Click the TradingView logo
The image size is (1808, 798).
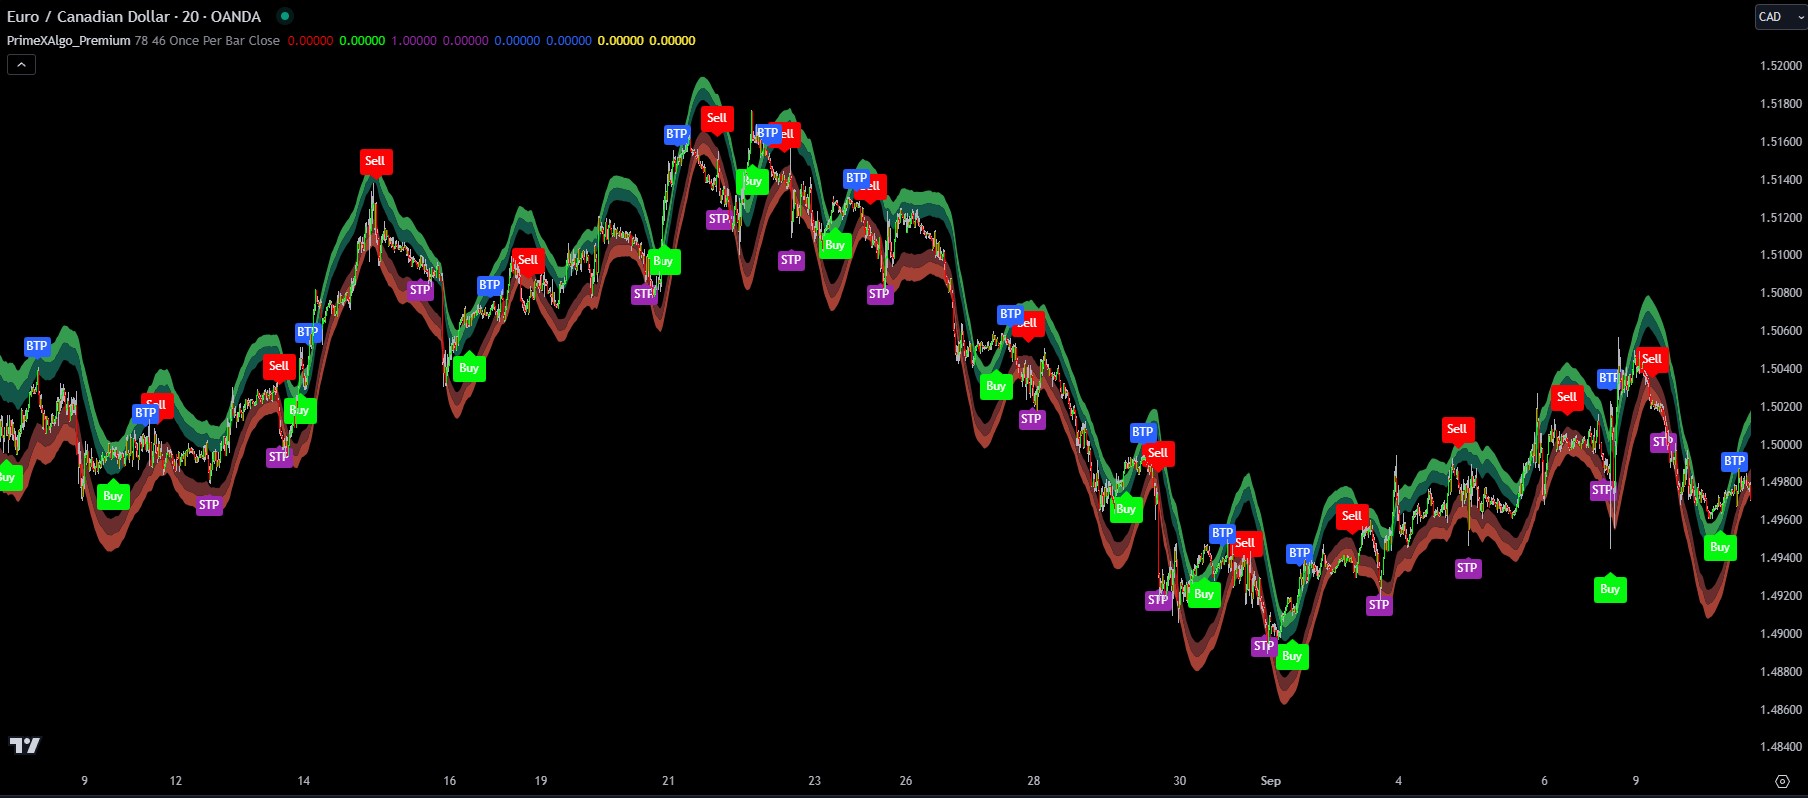(x=25, y=745)
